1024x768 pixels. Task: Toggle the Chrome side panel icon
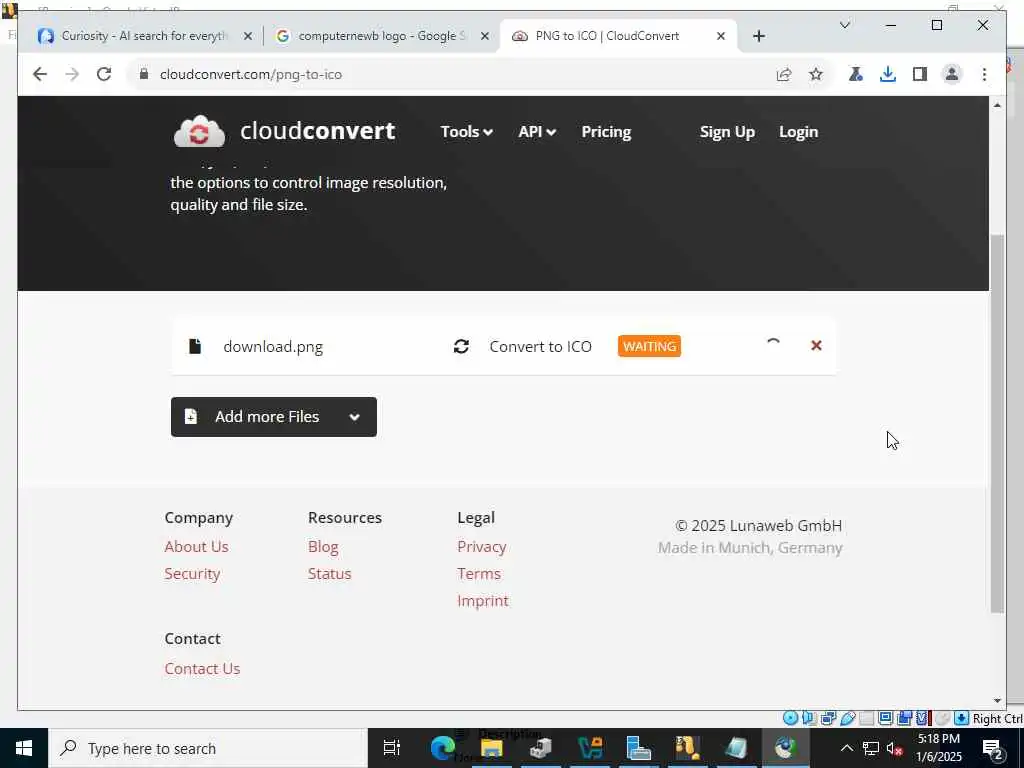click(x=920, y=74)
